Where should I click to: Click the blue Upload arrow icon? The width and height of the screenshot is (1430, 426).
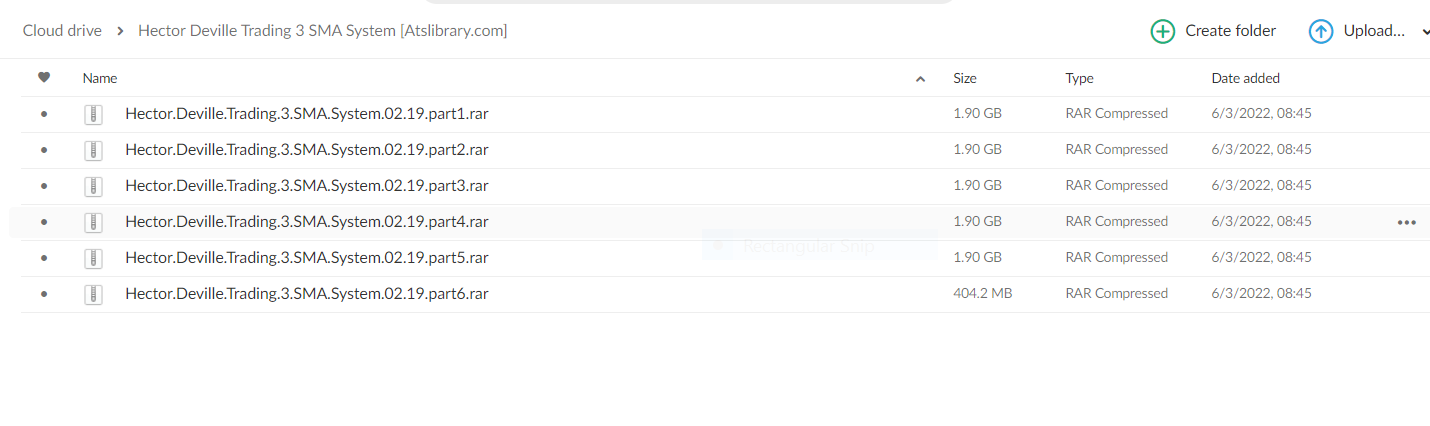click(1321, 31)
